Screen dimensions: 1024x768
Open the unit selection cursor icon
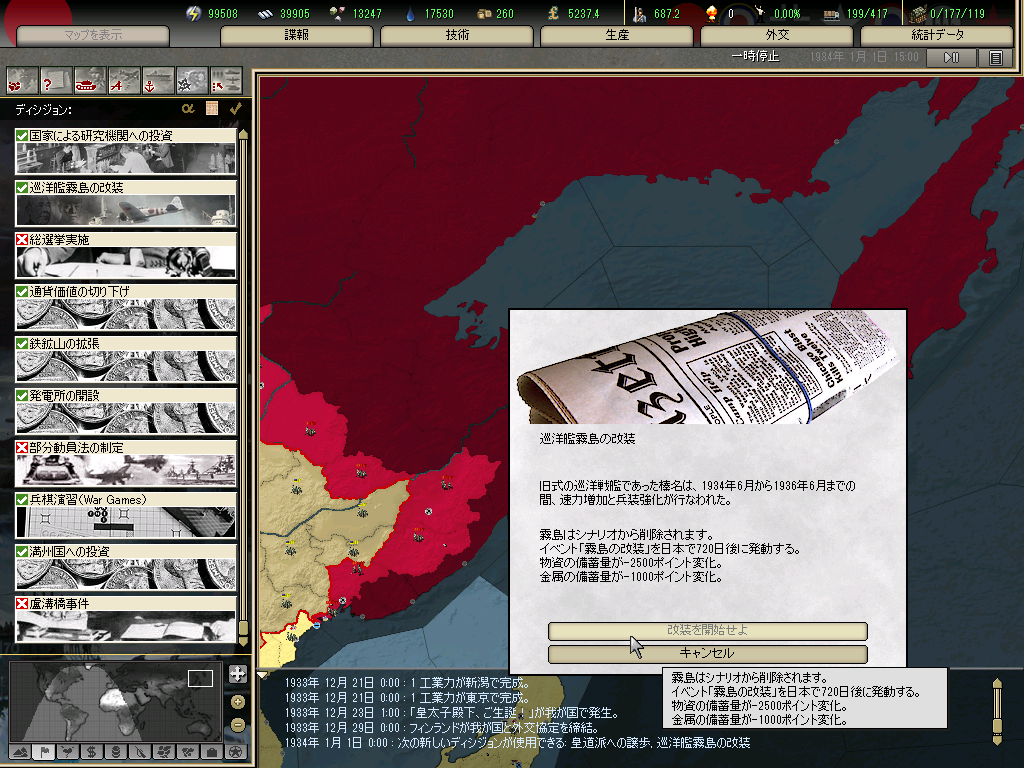click(225, 81)
